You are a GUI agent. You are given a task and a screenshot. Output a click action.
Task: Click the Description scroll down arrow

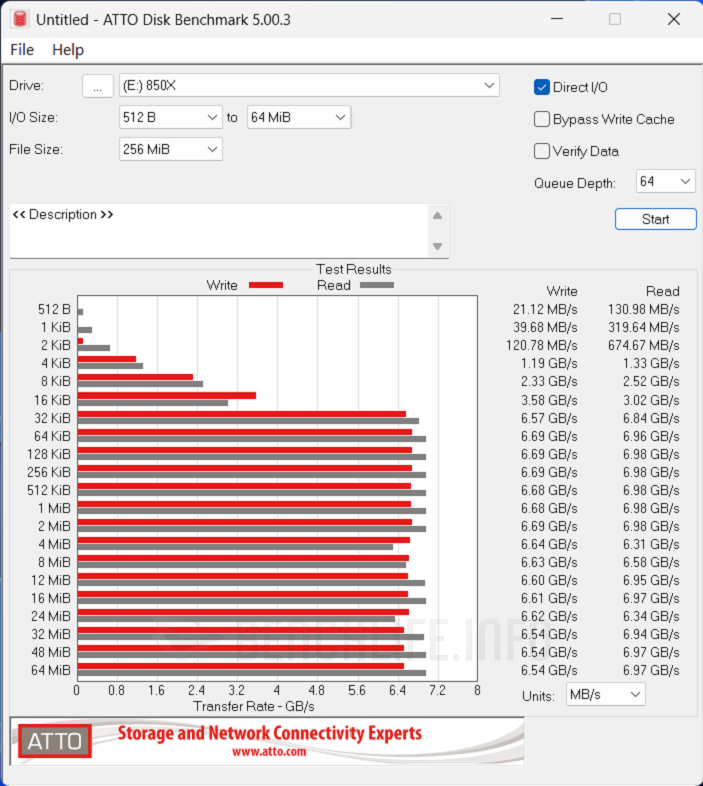click(x=438, y=246)
